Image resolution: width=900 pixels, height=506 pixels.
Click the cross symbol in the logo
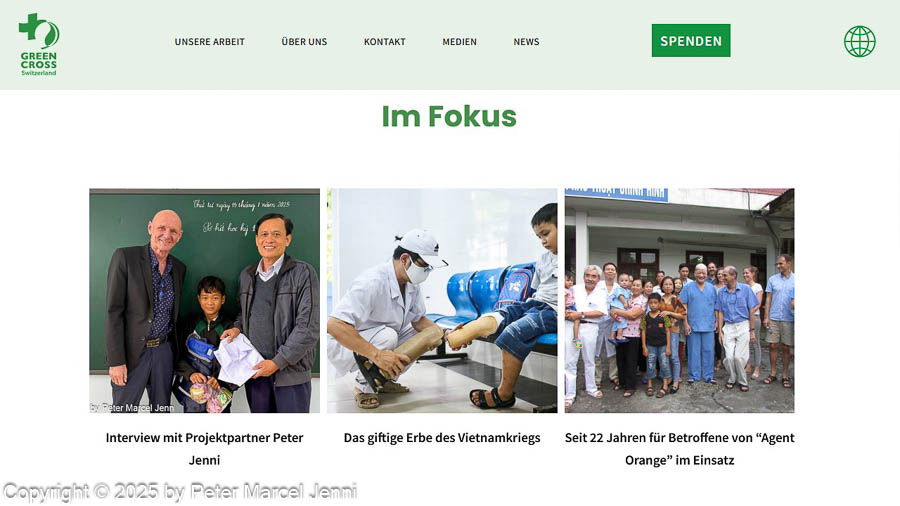point(29,27)
